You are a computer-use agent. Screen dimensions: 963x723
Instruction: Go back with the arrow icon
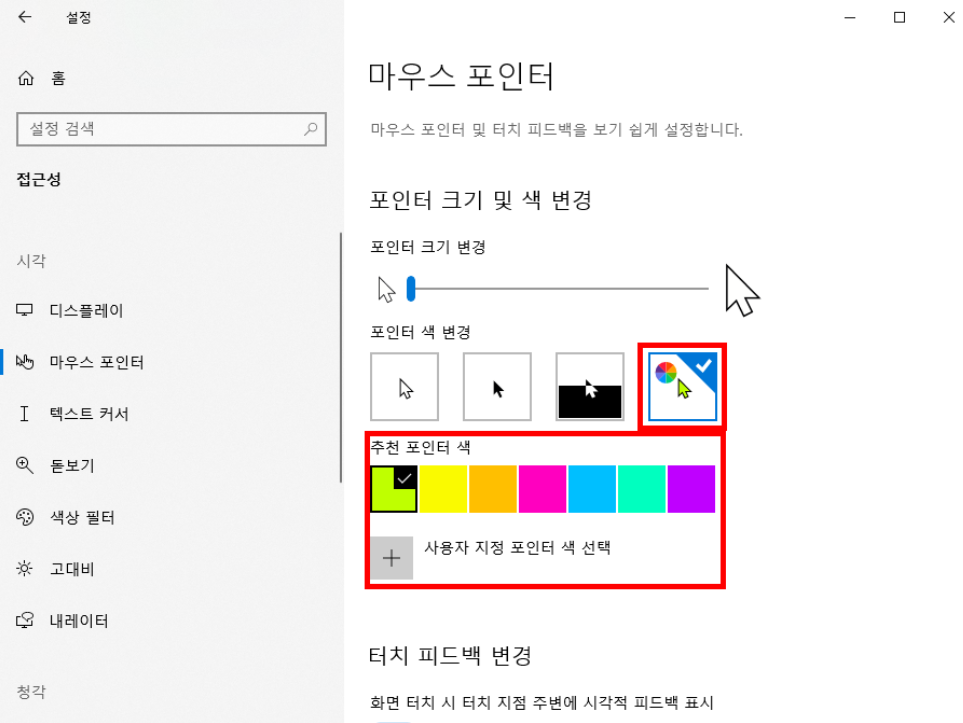25,17
